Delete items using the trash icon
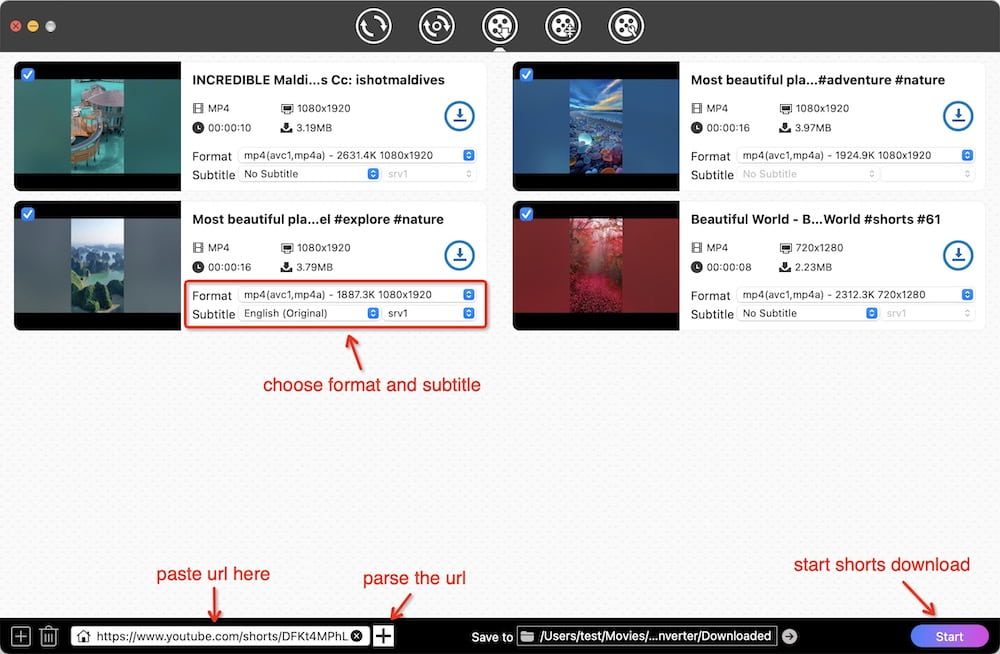This screenshot has width=1000, height=654. 48,636
